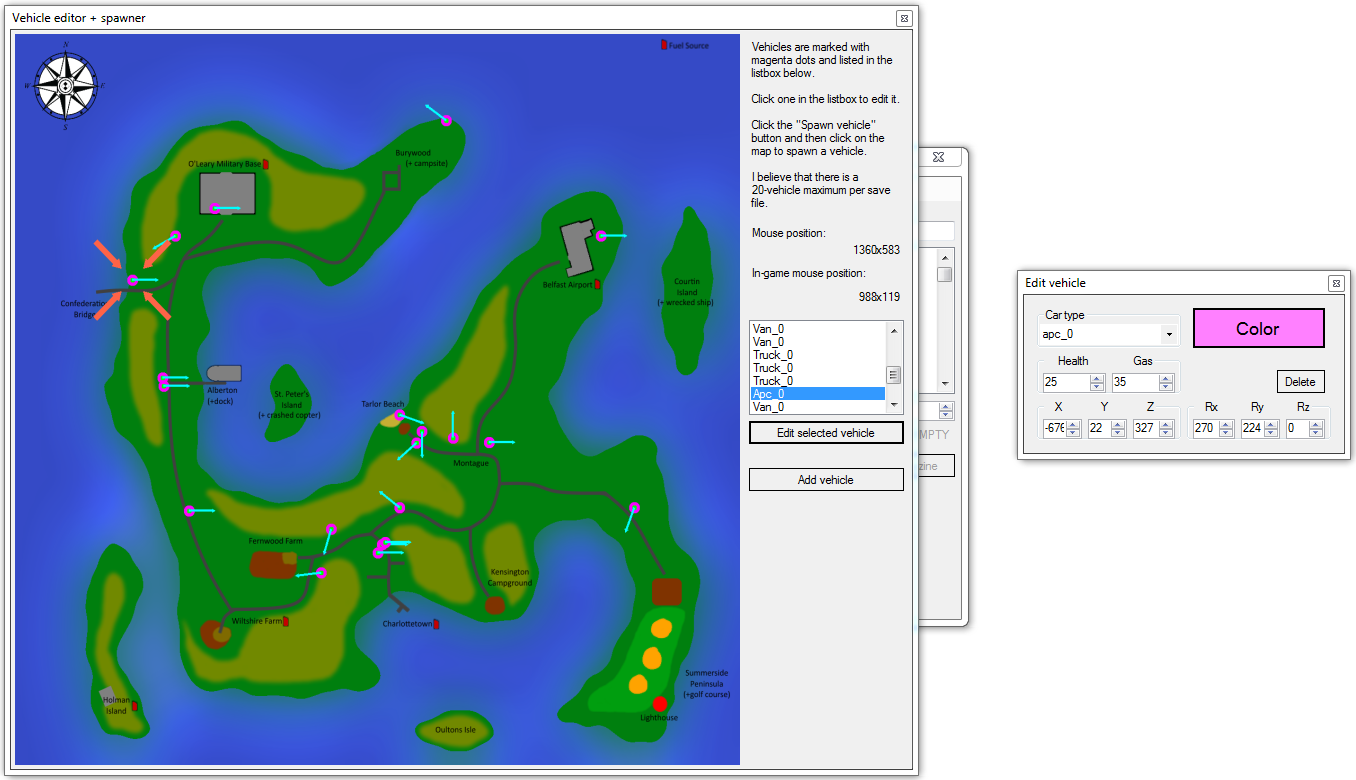Click the vehicle dot north of Summerside road
The width and height of the screenshot is (1356, 780).
(x=634, y=508)
